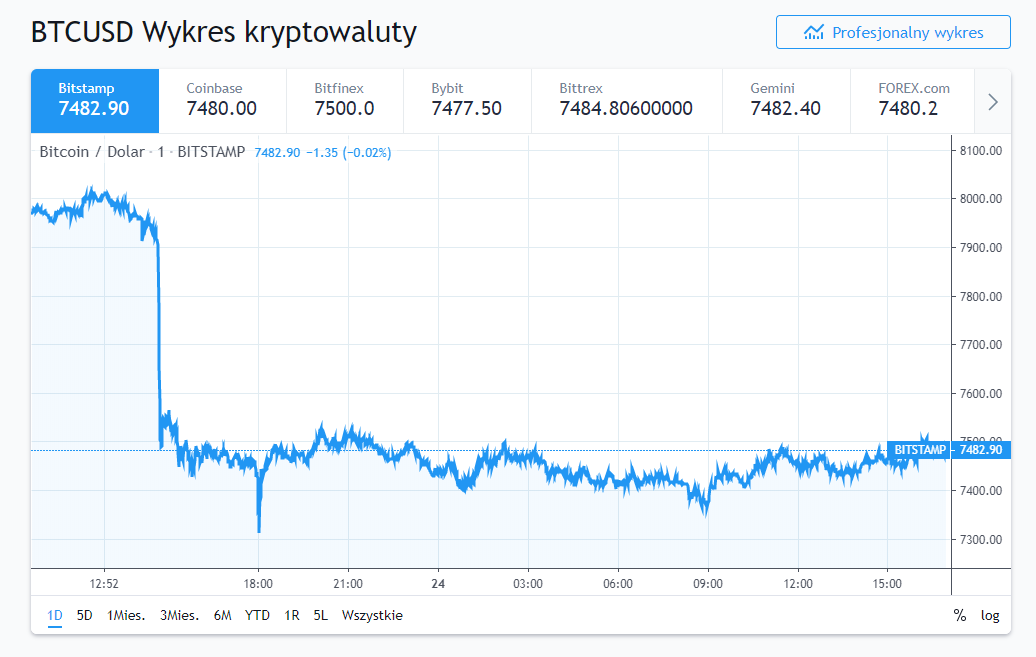The image size is (1036, 657).
Task: Open the Bittrex exchange tab
Action: click(627, 101)
